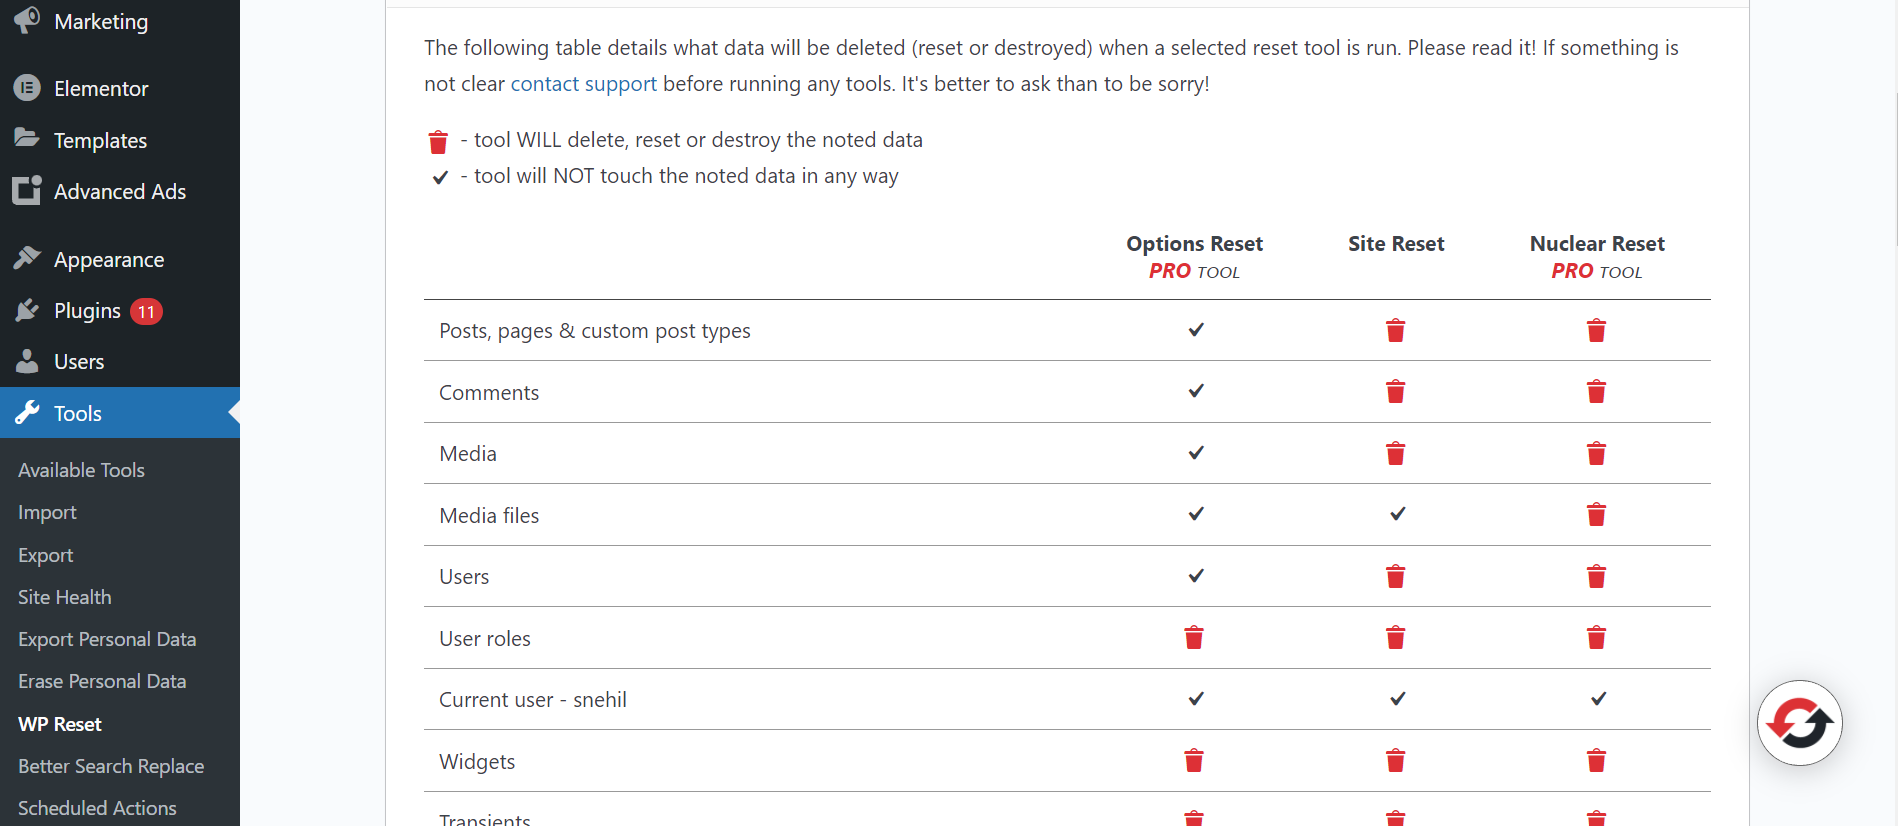Click the Users person icon
Image resolution: width=1898 pixels, height=826 pixels.
point(27,361)
